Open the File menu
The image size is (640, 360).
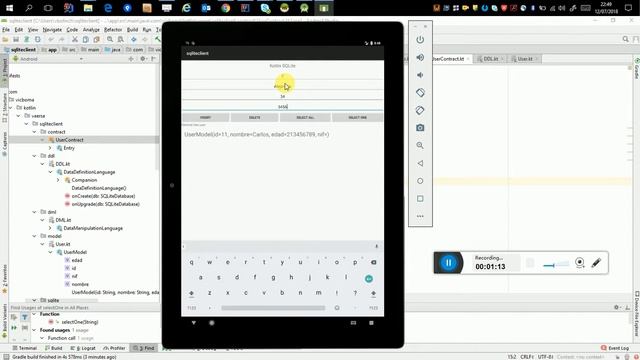point(6,29)
